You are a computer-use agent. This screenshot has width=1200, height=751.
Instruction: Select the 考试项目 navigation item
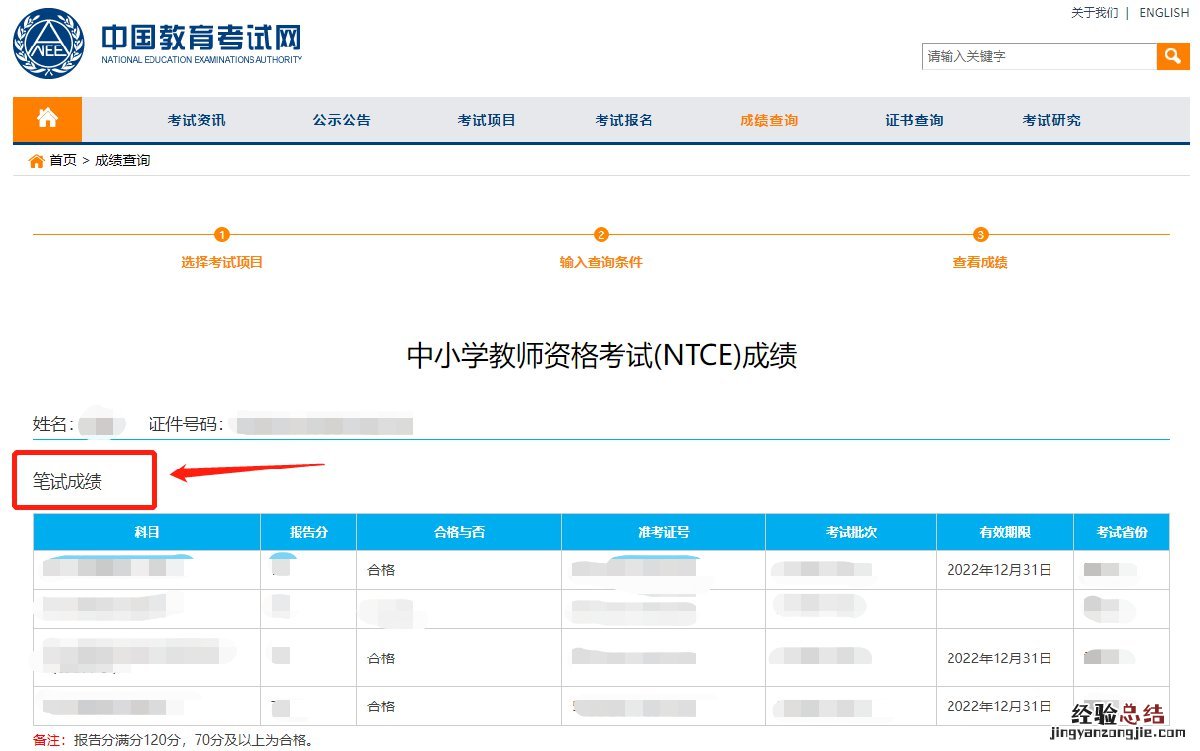click(486, 120)
